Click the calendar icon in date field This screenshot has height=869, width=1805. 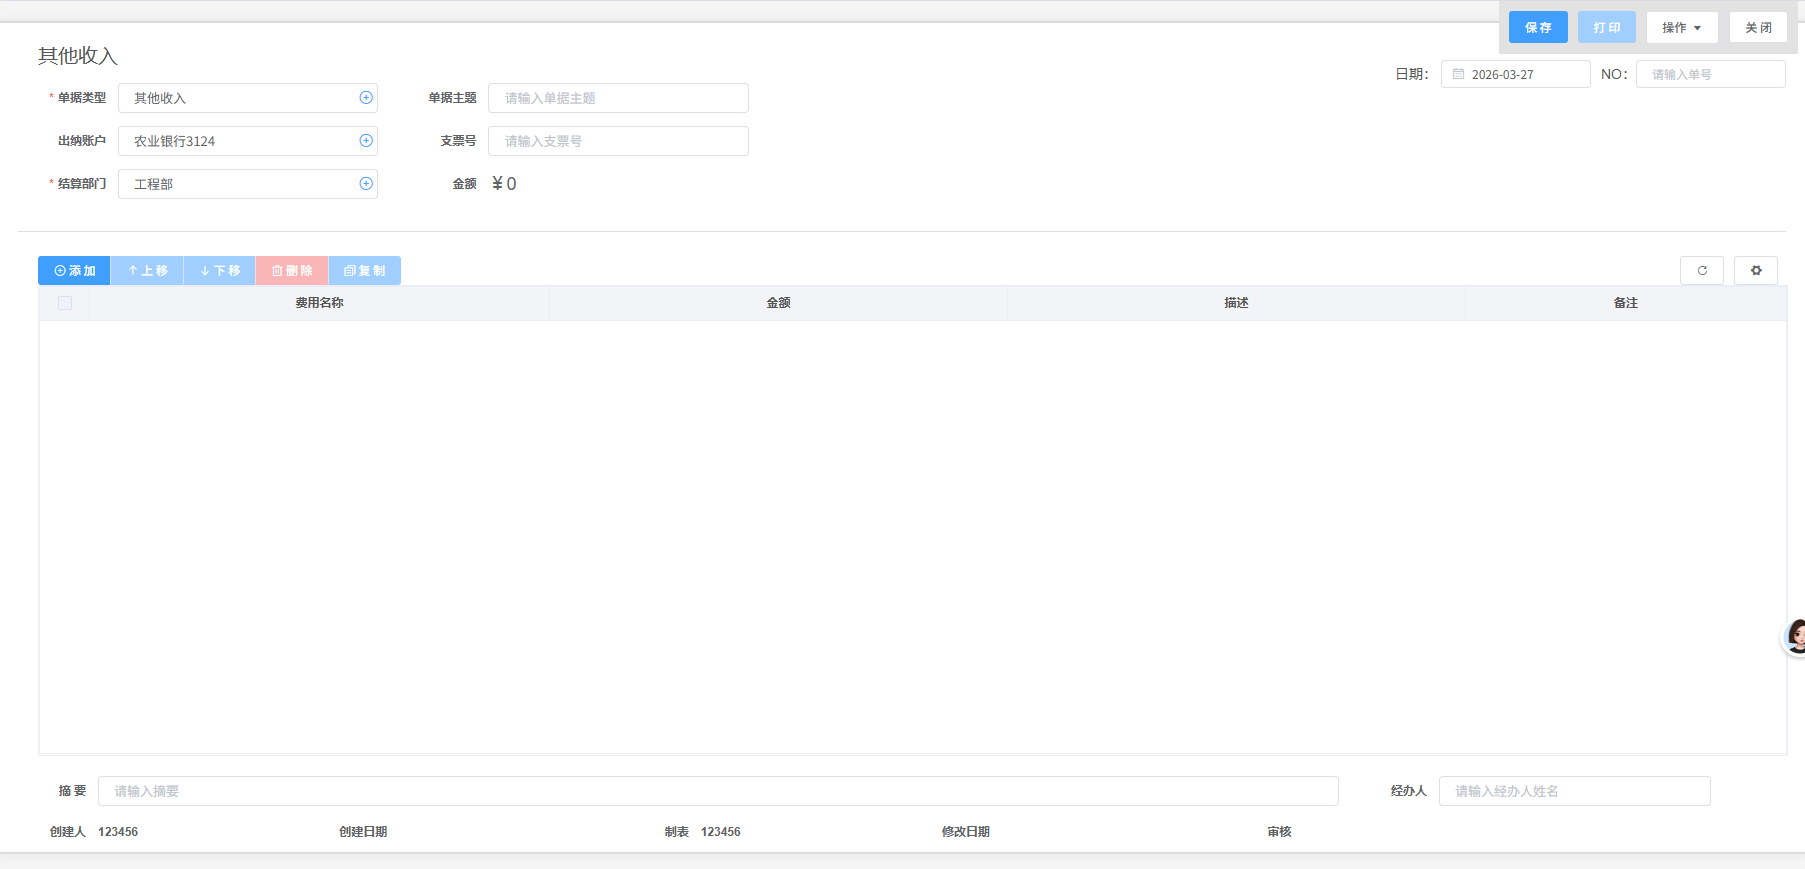[x=1459, y=75]
